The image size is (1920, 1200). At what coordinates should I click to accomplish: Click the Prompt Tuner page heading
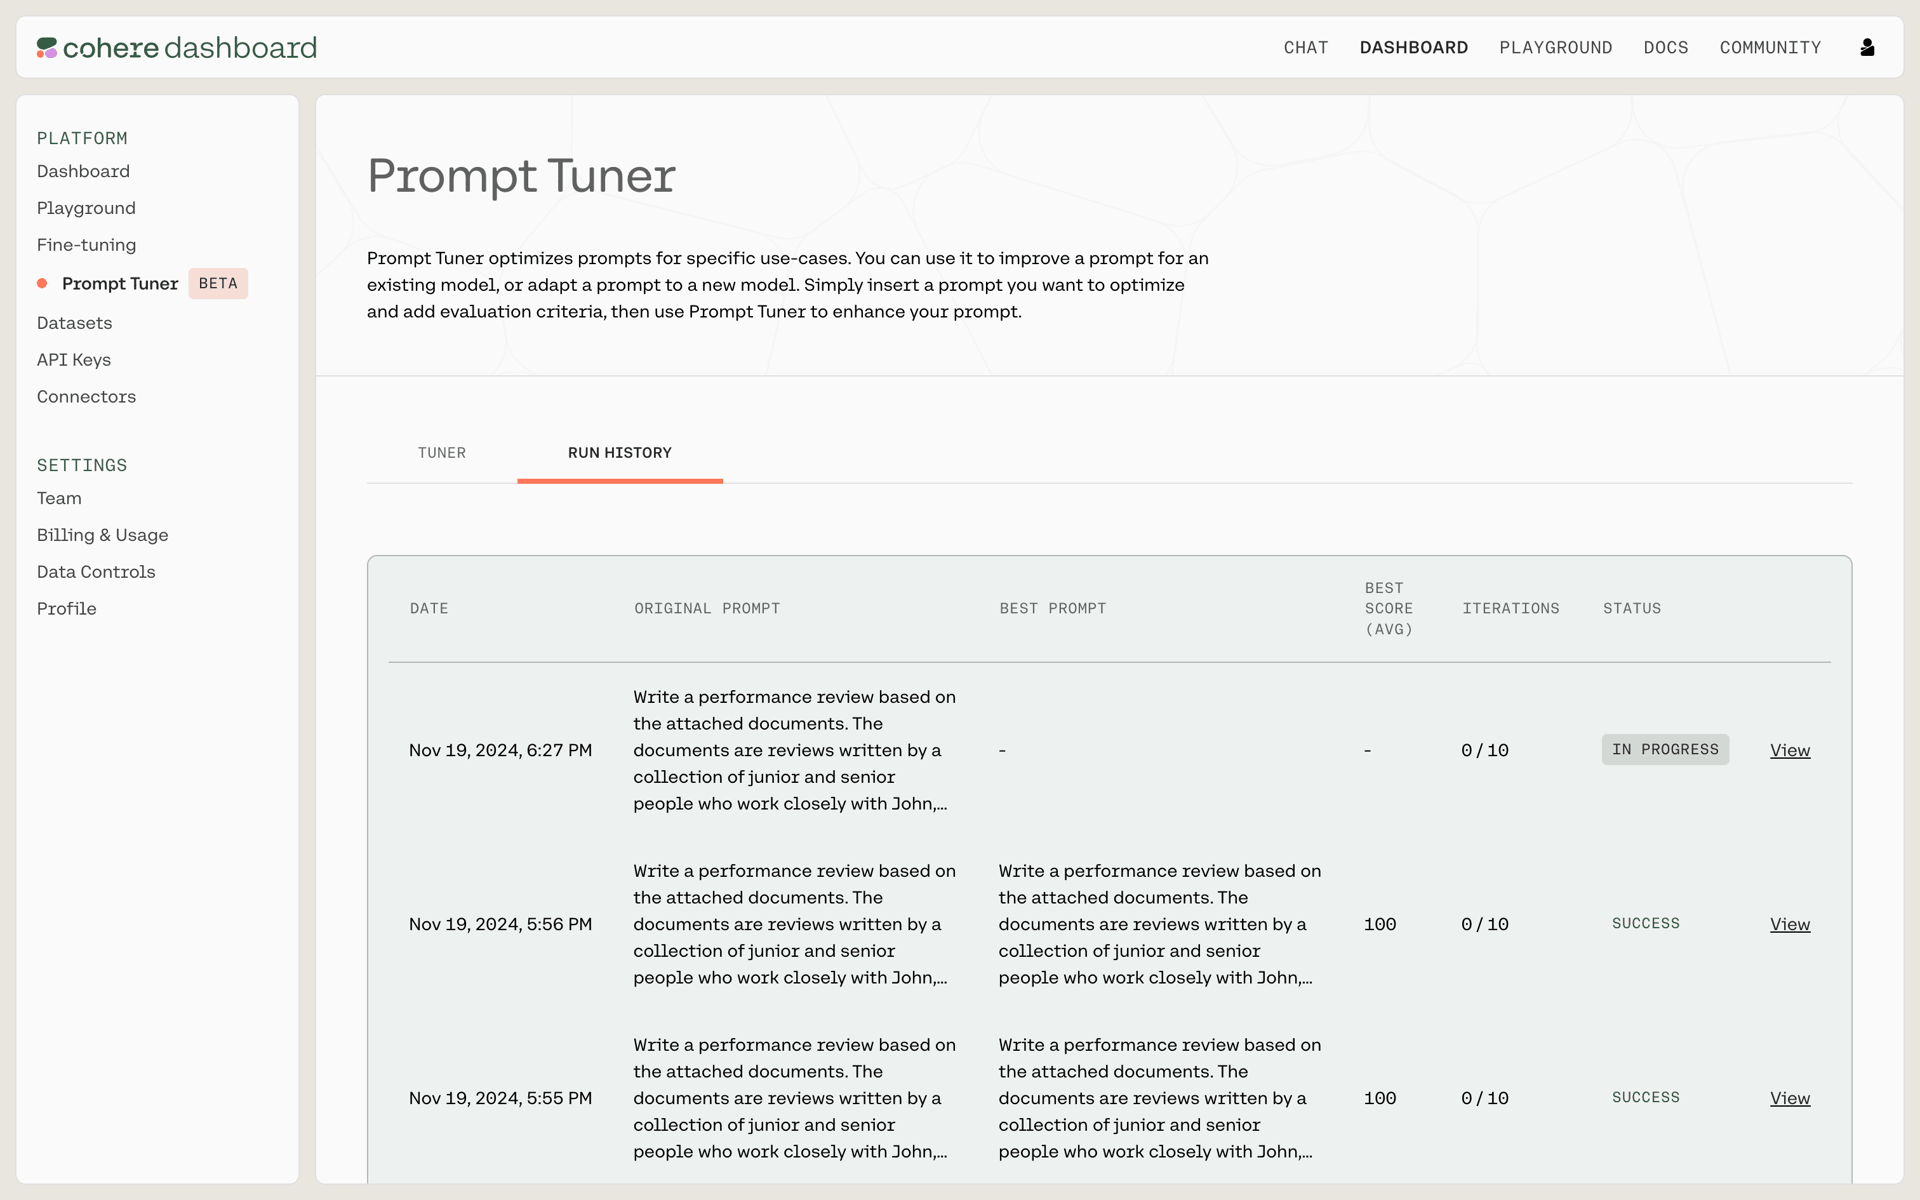point(521,176)
